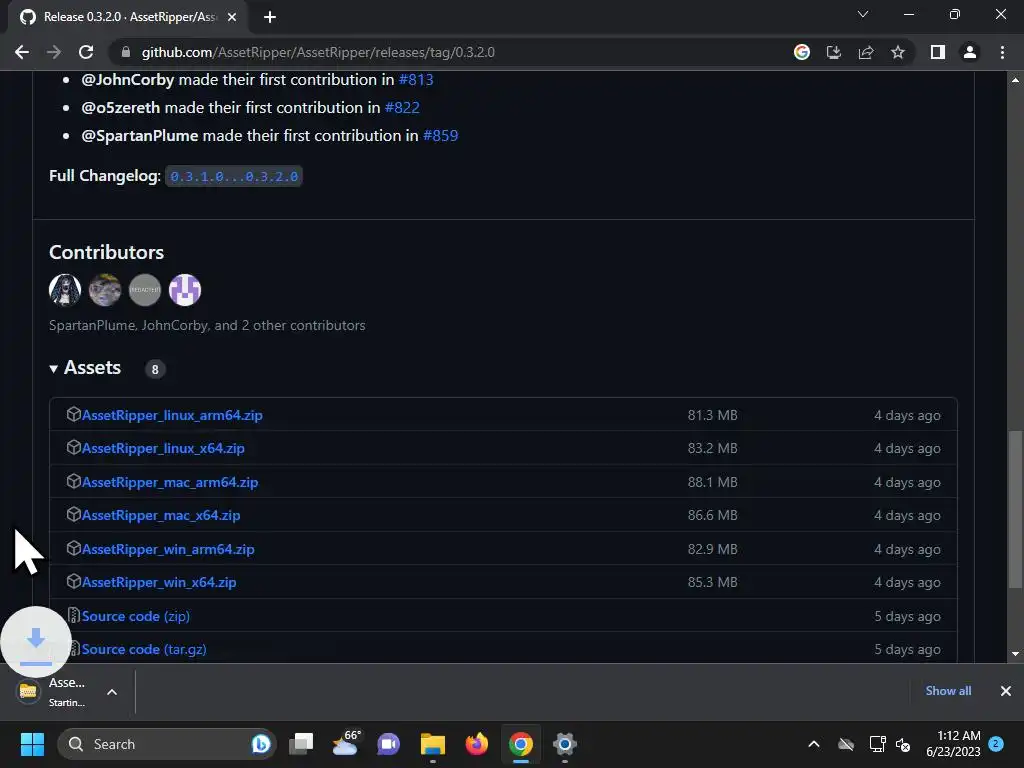Open the gray third contributor avatar
Screen dimensions: 1024x768
tap(145, 290)
